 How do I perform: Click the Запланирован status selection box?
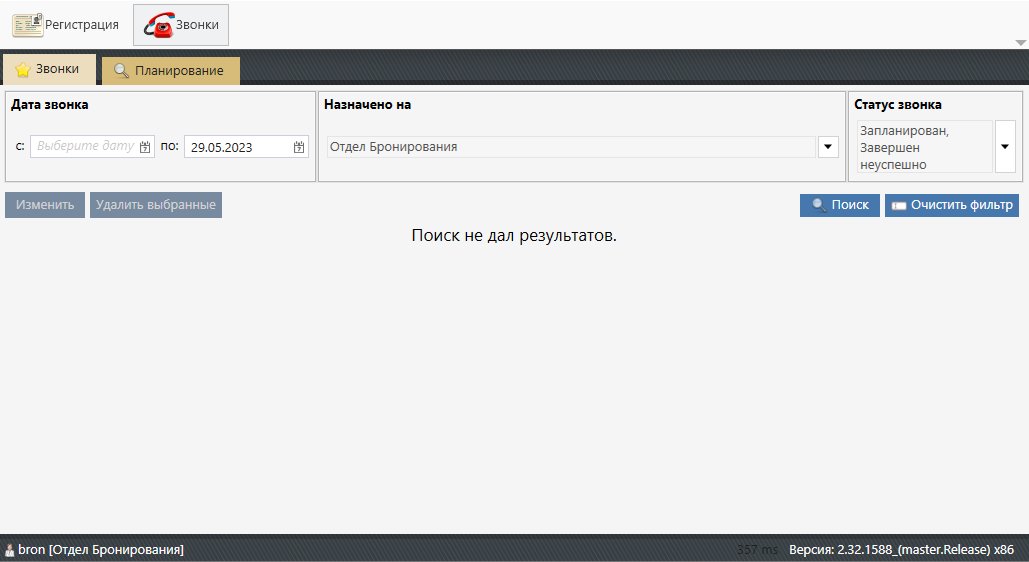pyautogui.click(x=924, y=147)
